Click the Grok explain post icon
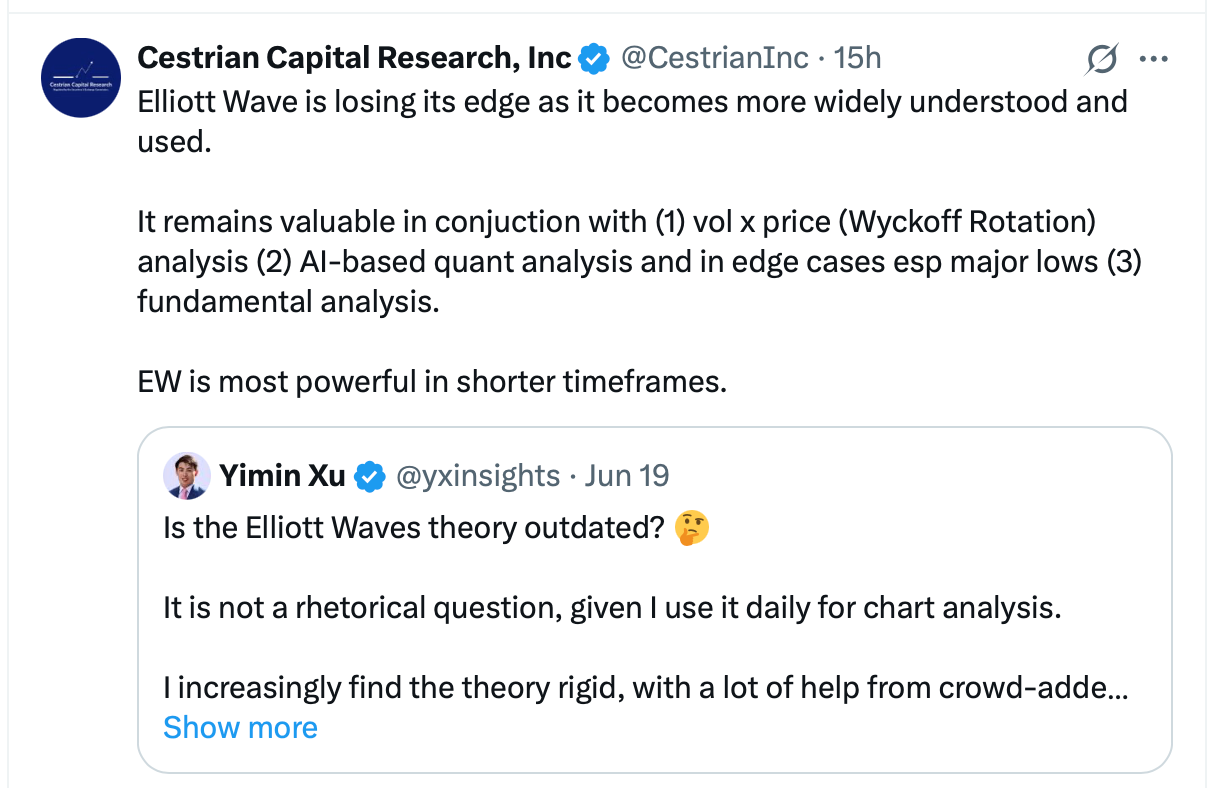Viewport: 1220px width, 788px height. [1101, 60]
